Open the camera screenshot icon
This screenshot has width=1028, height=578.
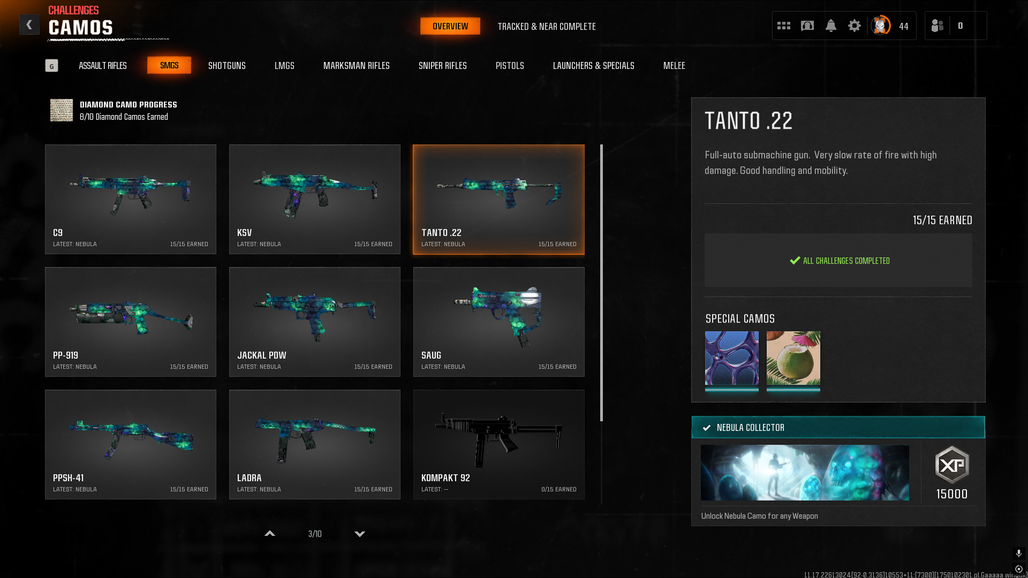point(807,26)
